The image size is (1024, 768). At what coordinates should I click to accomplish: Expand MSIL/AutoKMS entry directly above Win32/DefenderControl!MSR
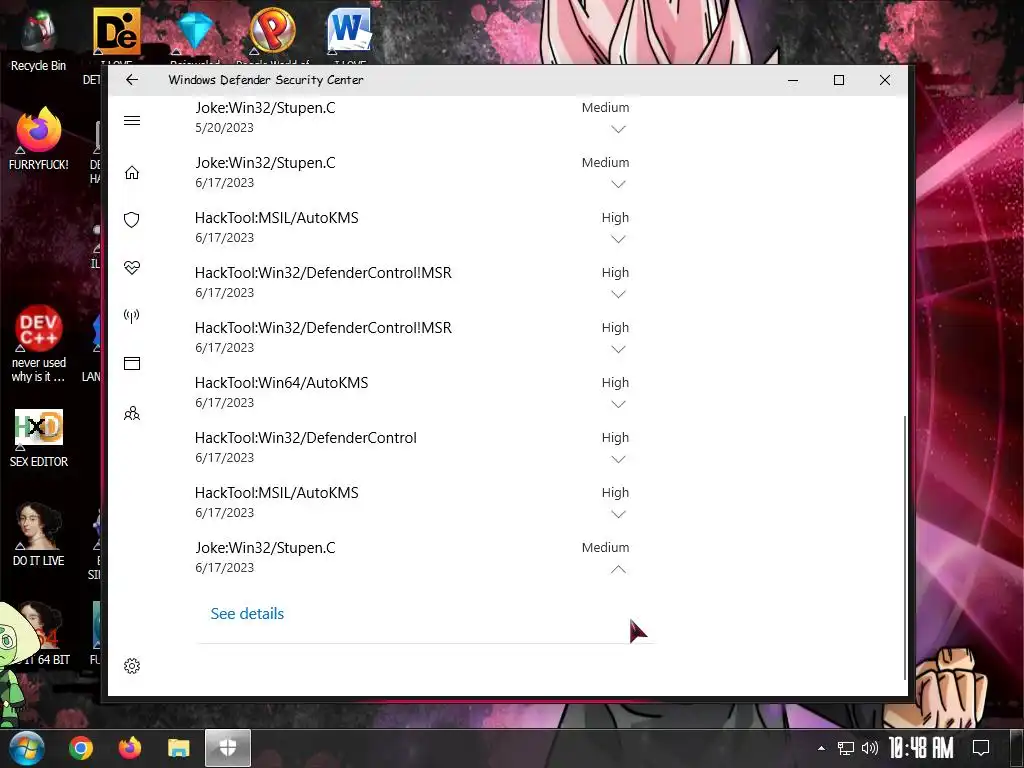coord(618,239)
